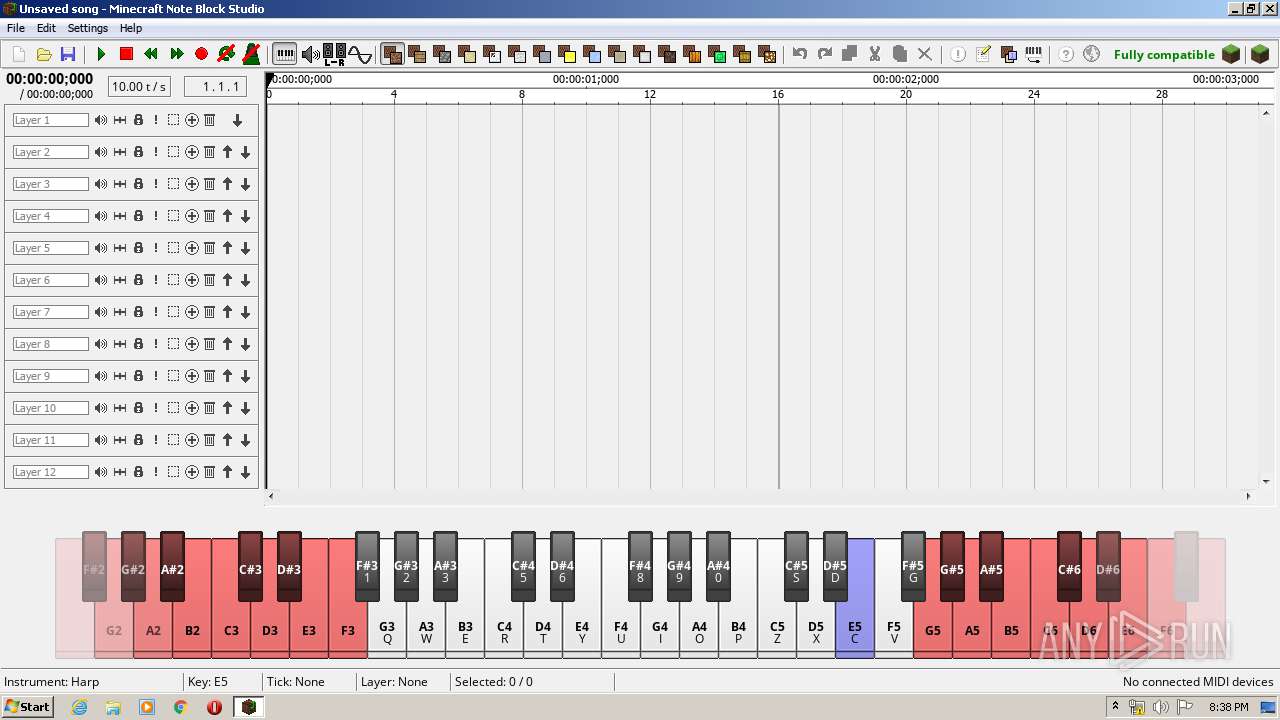Image resolution: width=1280 pixels, height=720 pixels.
Task: Save the song with the floppy disk icon
Action: pos(68,54)
